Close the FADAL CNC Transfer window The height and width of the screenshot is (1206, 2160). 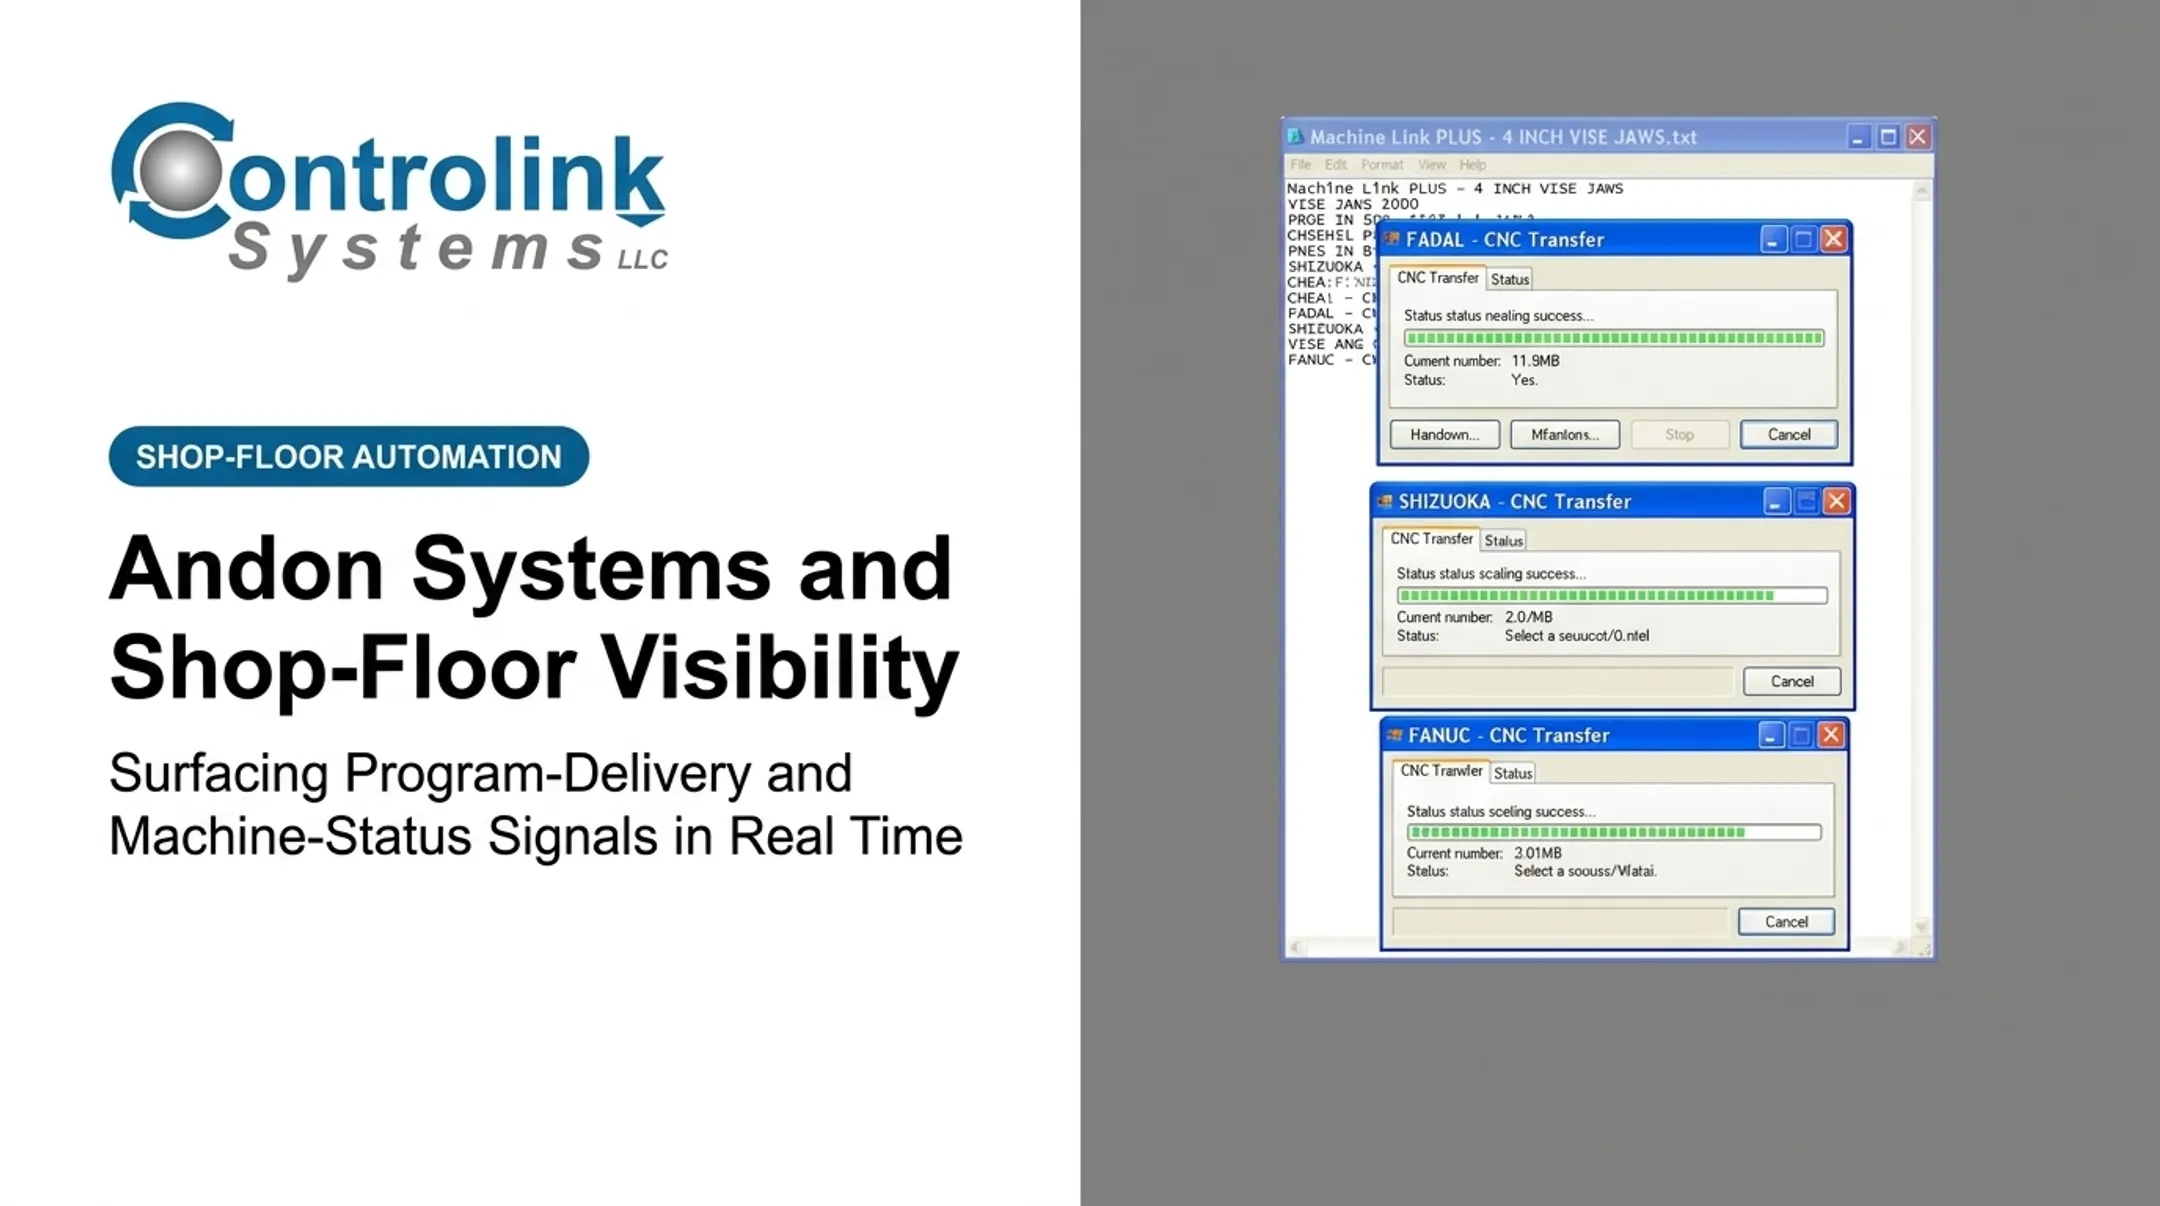1833,239
